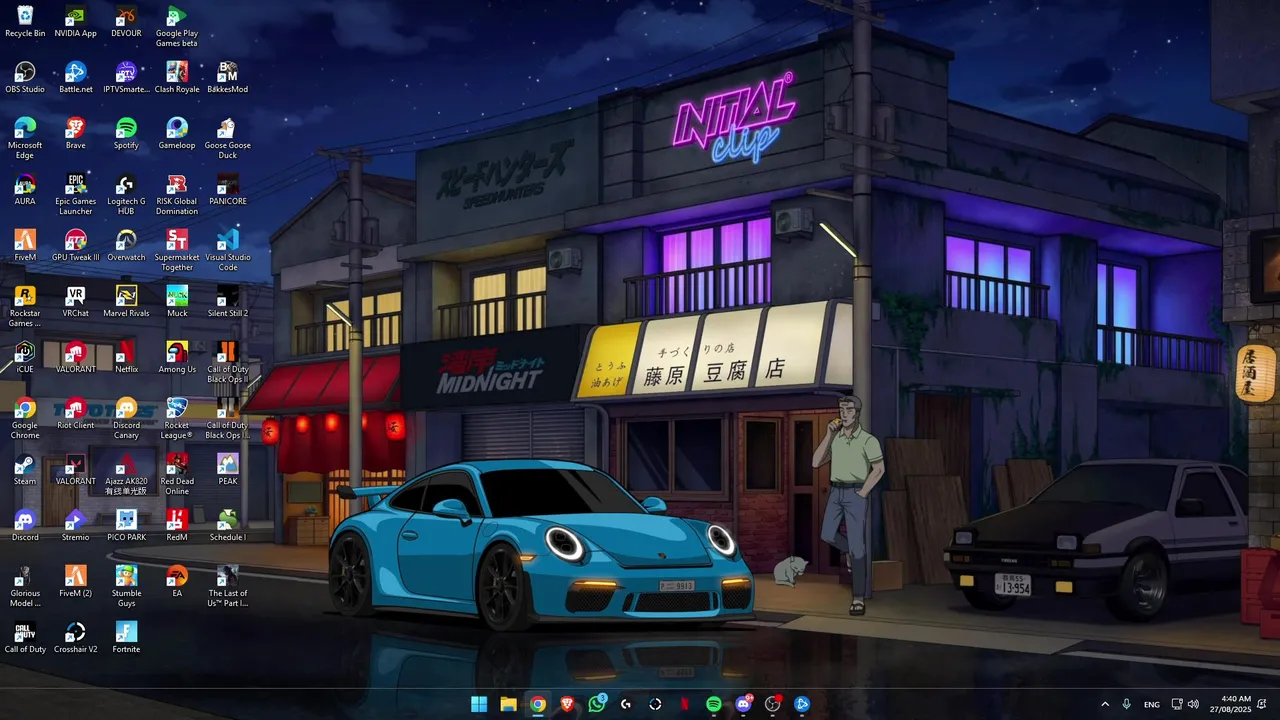This screenshot has width=1280, height=720.
Task: Click the Schedule I shortcut
Action: click(228, 525)
